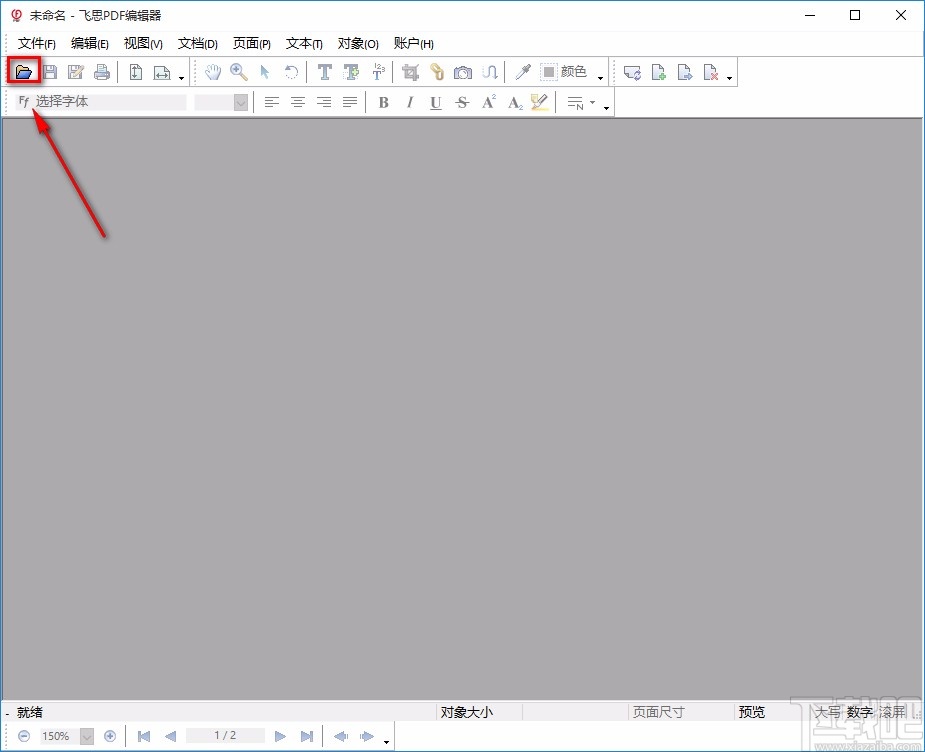Jump to the last page arrow

pos(307,736)
